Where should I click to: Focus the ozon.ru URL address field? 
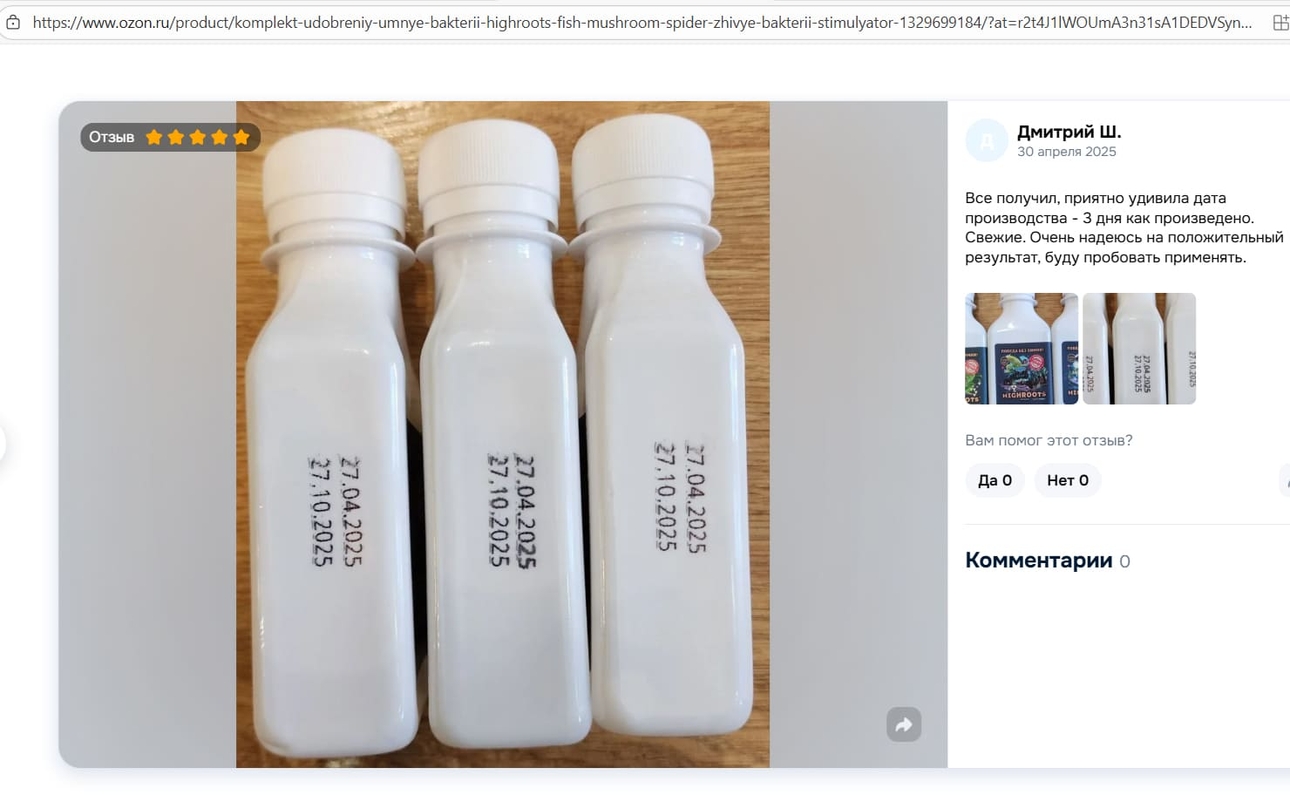(640, 22)
